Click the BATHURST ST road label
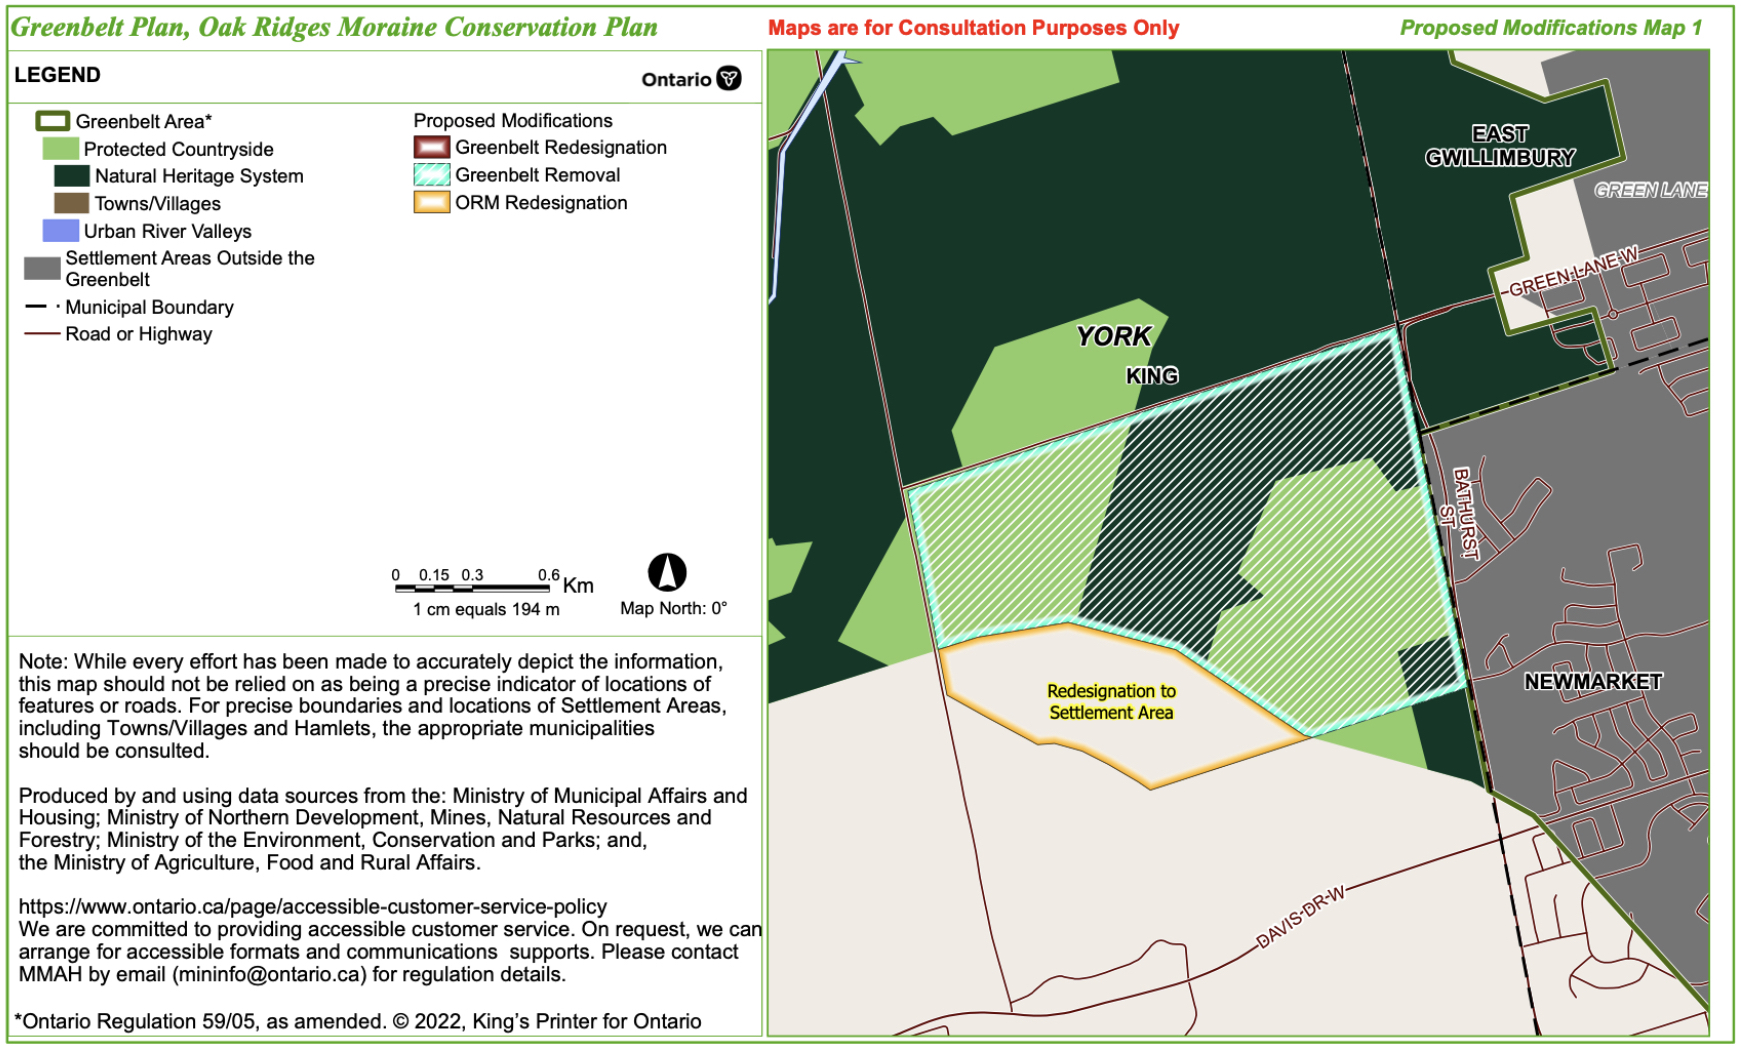1744x1046 pixels. pos(1459,514)
